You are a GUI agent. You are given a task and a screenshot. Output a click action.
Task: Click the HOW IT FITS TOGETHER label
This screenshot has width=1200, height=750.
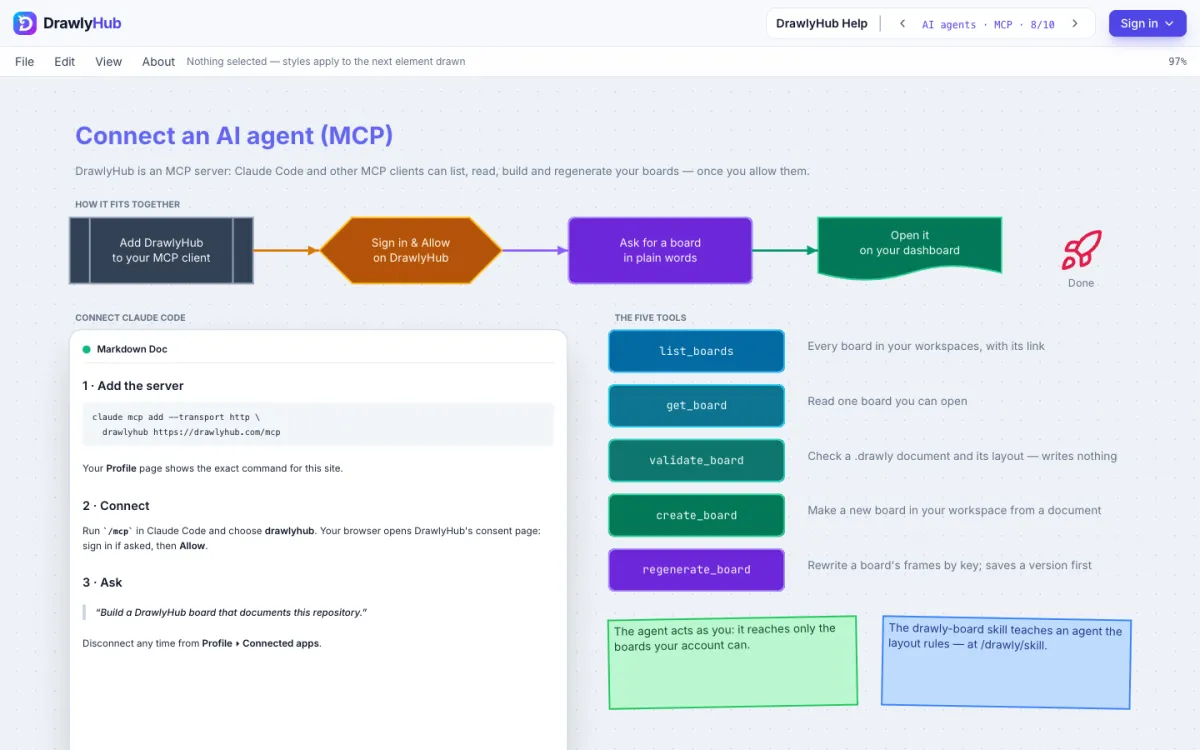128,205
